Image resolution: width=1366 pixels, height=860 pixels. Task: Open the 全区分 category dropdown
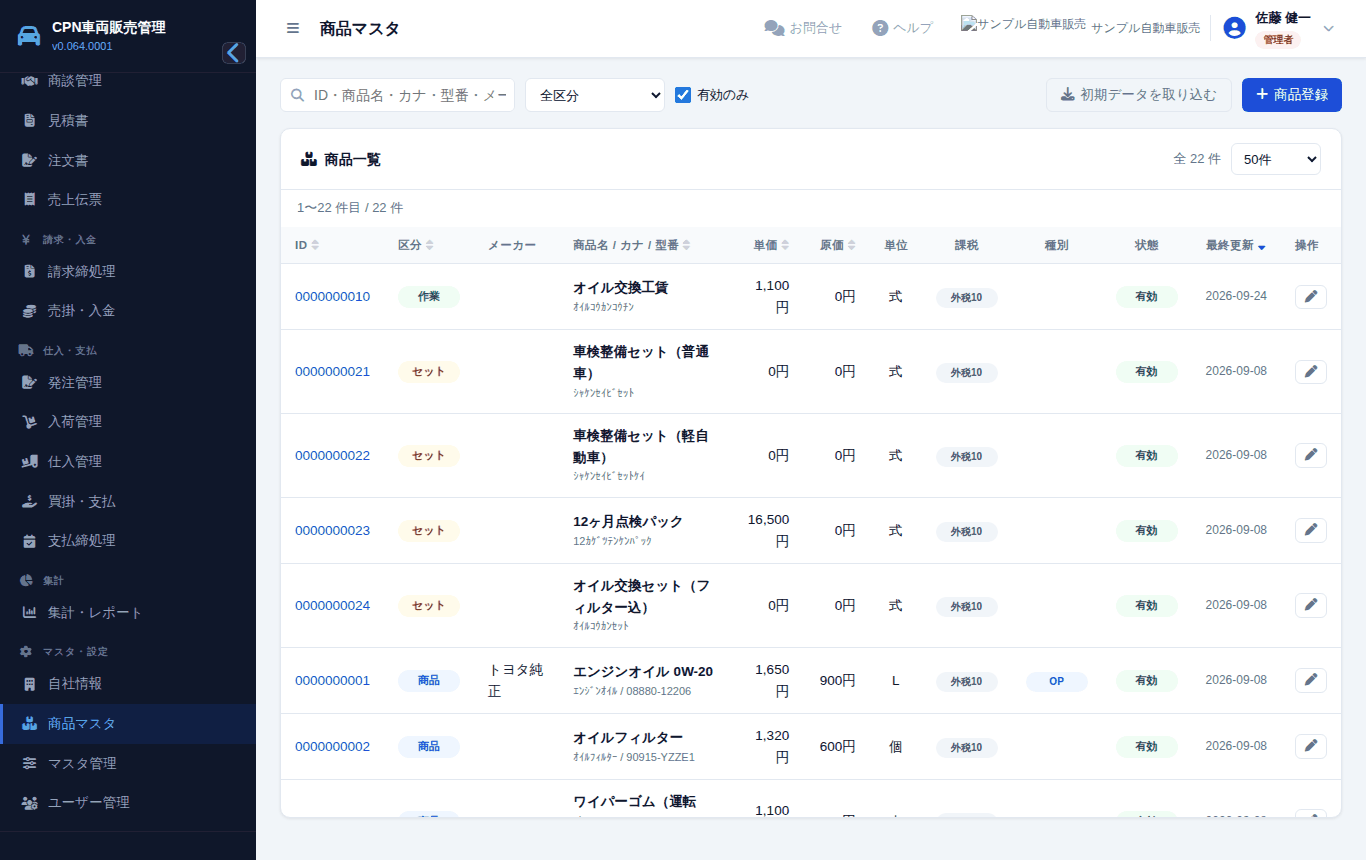pyautogui.click(x=595, y=95)
